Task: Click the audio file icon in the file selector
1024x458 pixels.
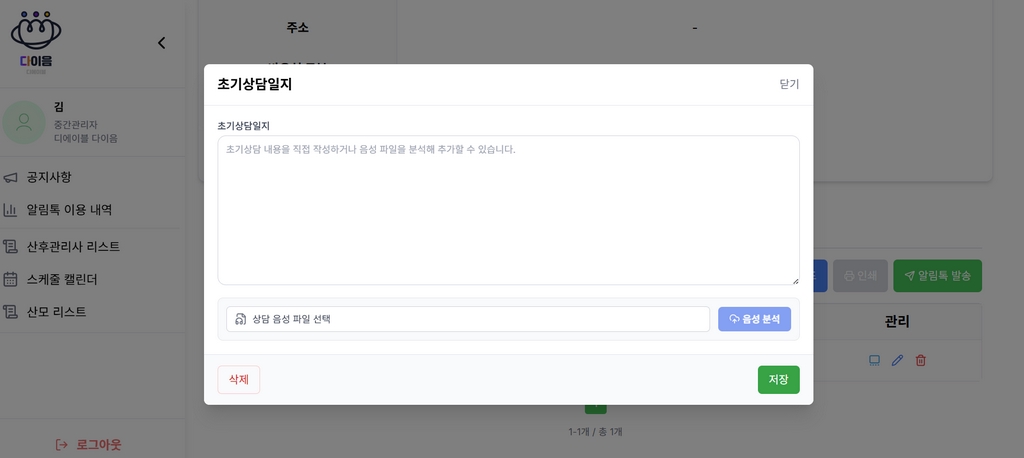Action: click(x=240, y=319)
